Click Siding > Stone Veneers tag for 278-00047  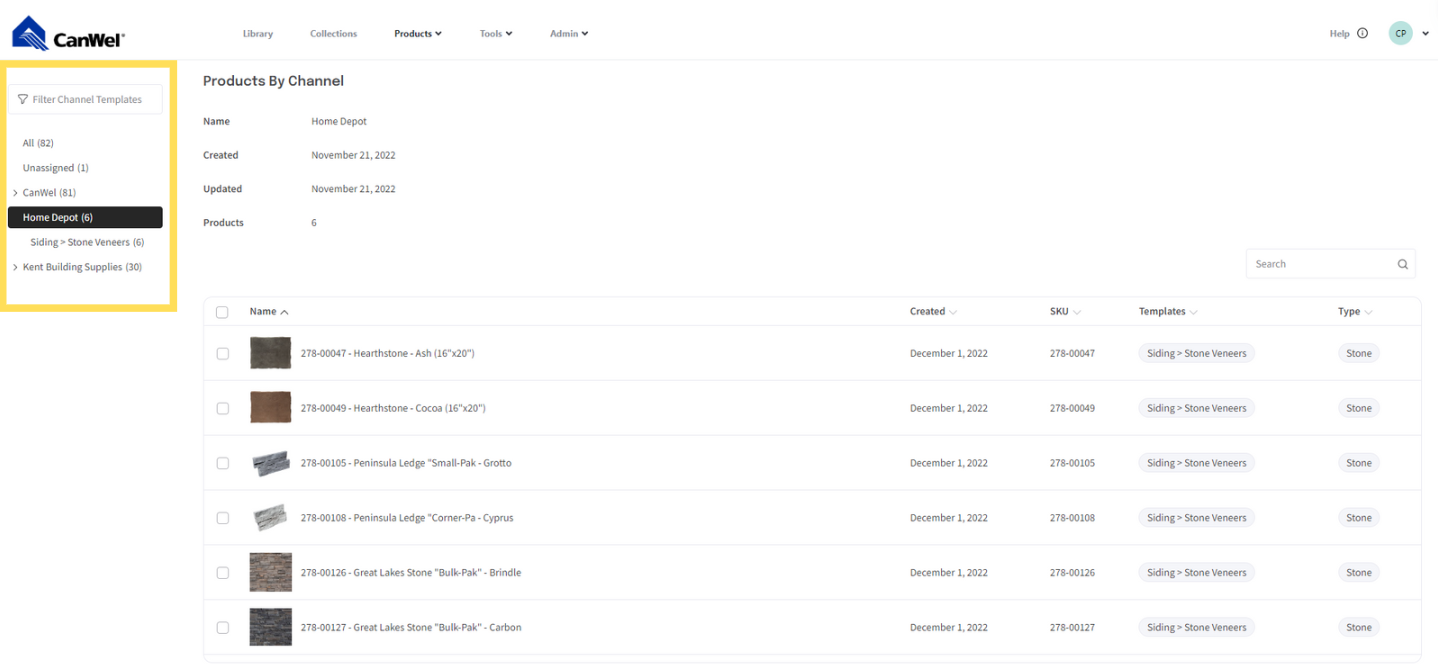1196,353
